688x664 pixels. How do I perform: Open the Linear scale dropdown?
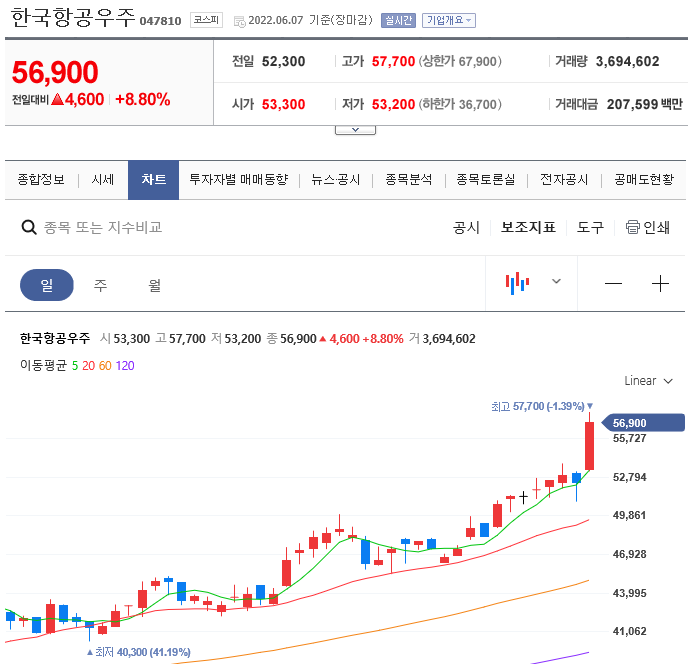tap(648, 380)
